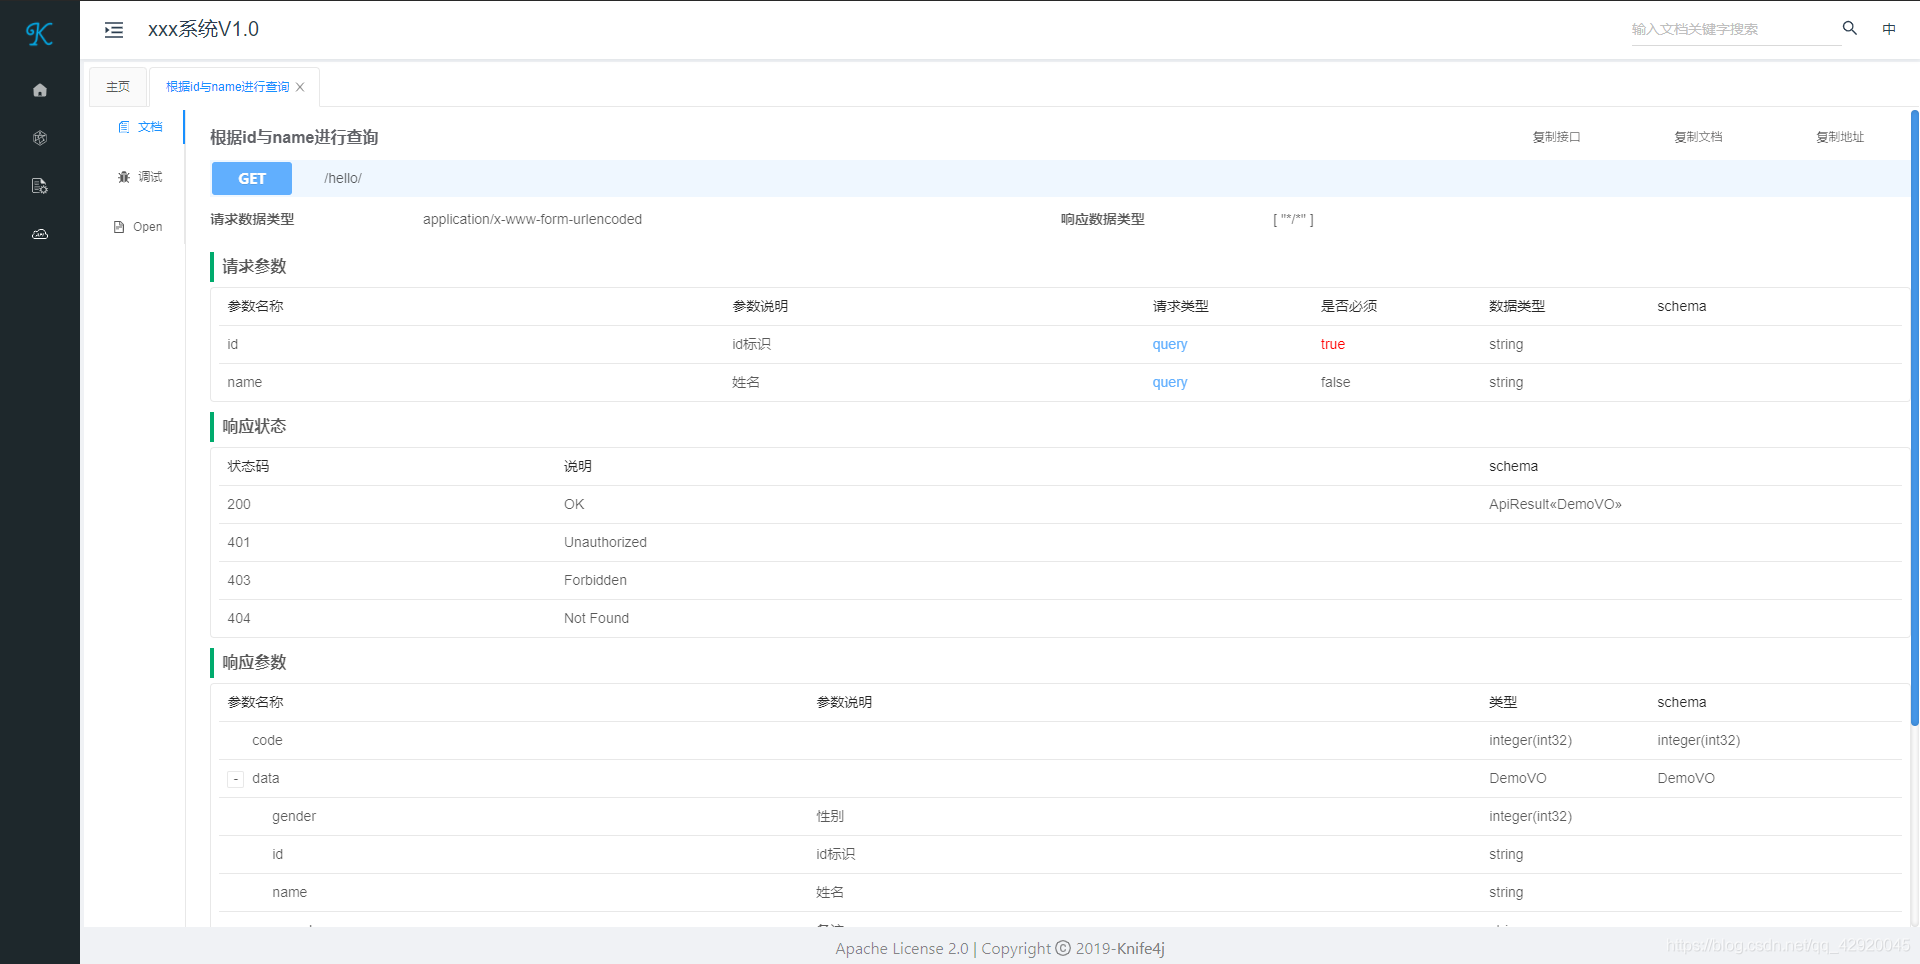Click query type in the id row
This screenshot has width=1920, height=964.
point(1170,344)
